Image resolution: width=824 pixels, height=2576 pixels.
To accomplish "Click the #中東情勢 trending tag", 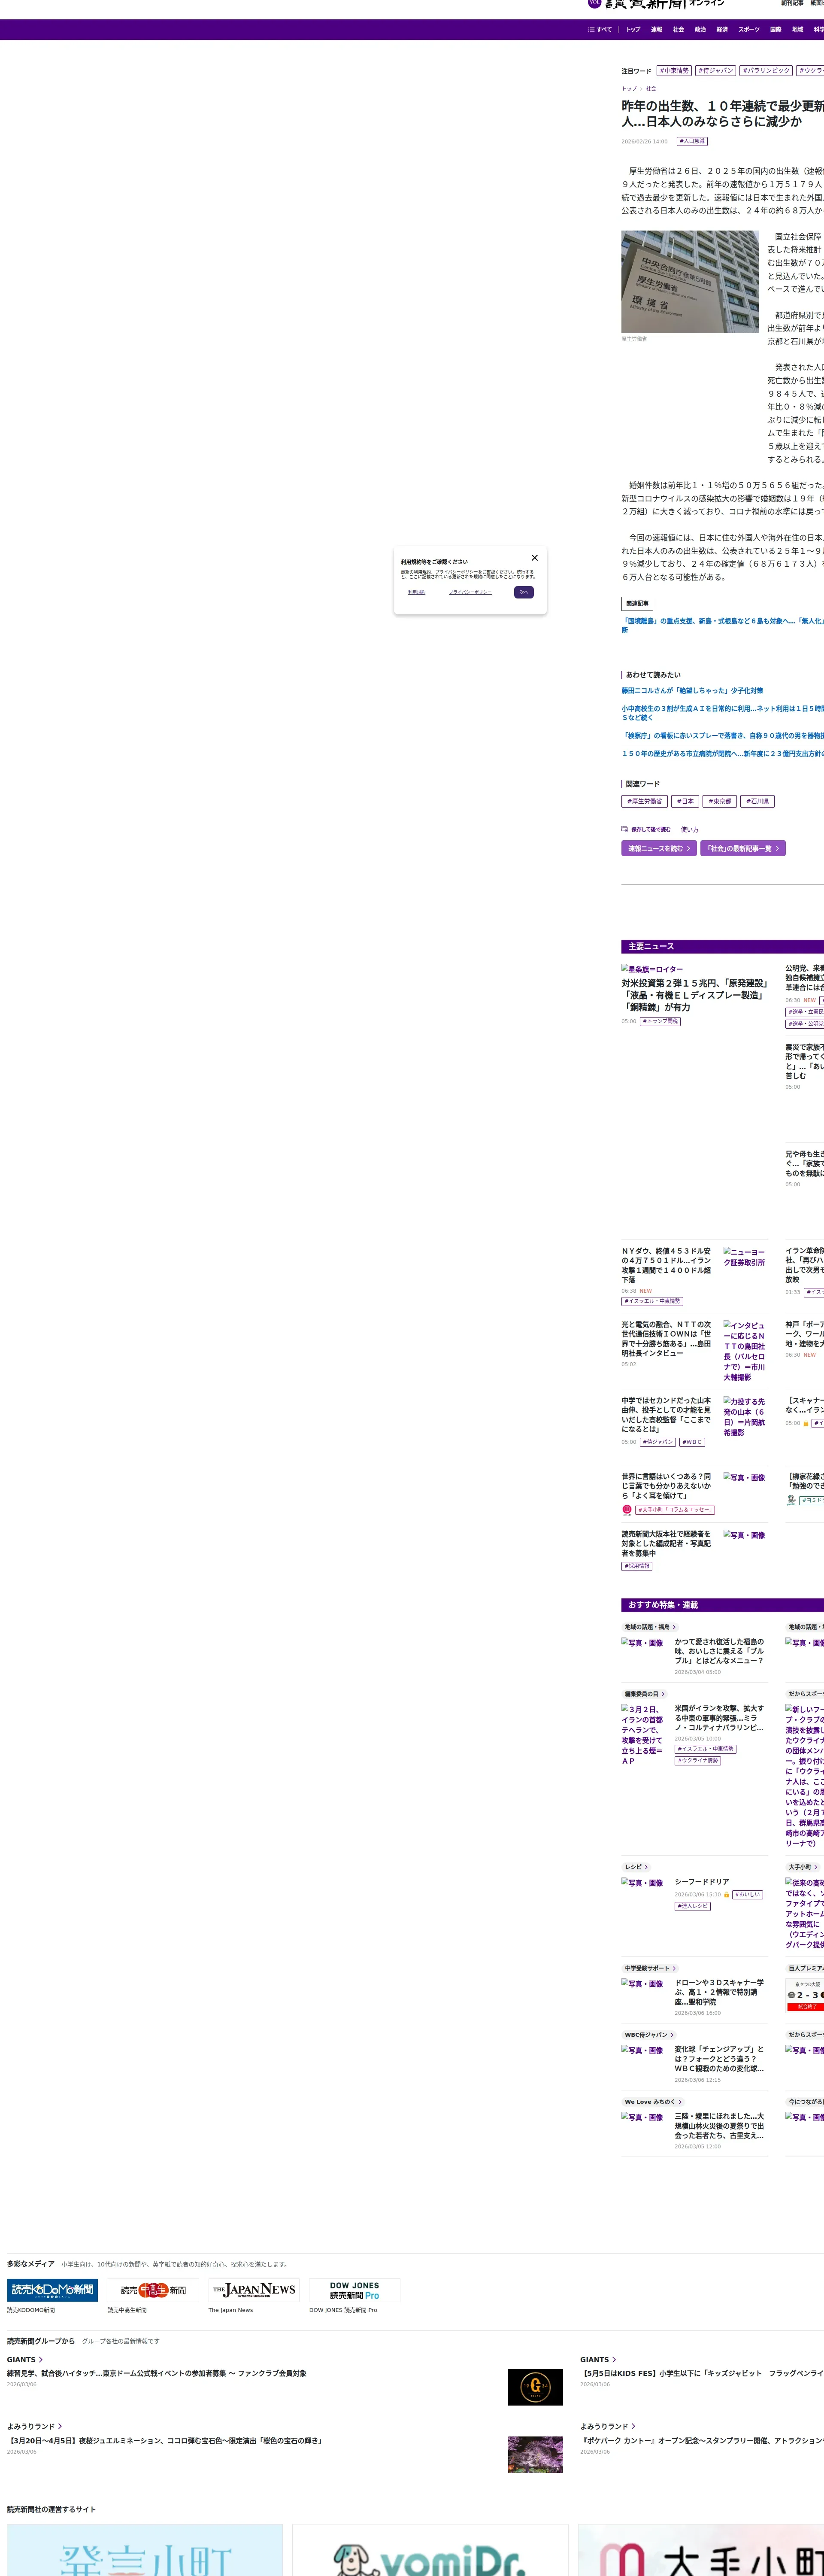I will point(674,71).
